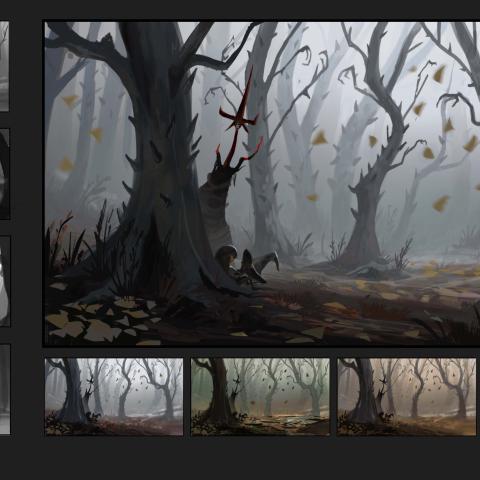Select the grey foggy color variation thumbnail
The width and height of the screenshot is (480, 480).
[x=114, y=397]
